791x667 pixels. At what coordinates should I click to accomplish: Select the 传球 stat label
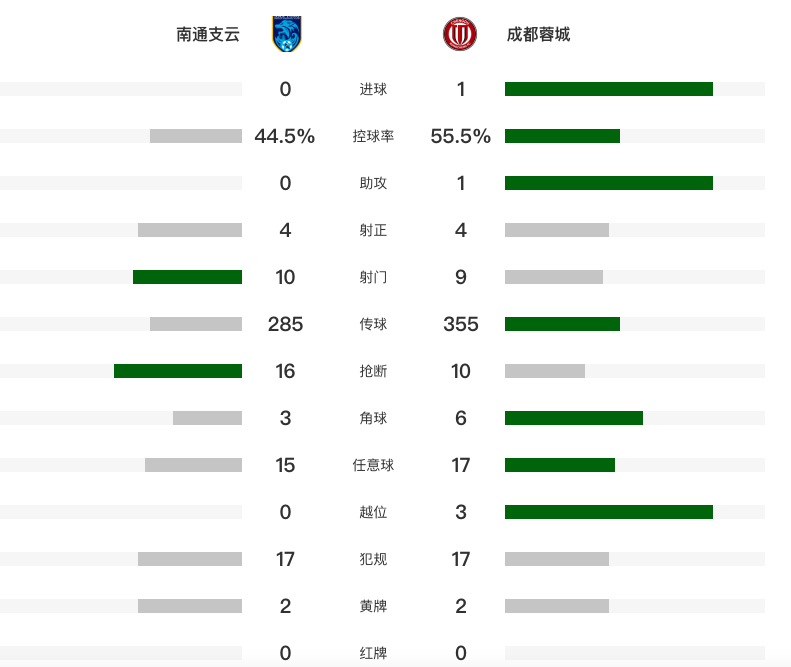(373, 324)
